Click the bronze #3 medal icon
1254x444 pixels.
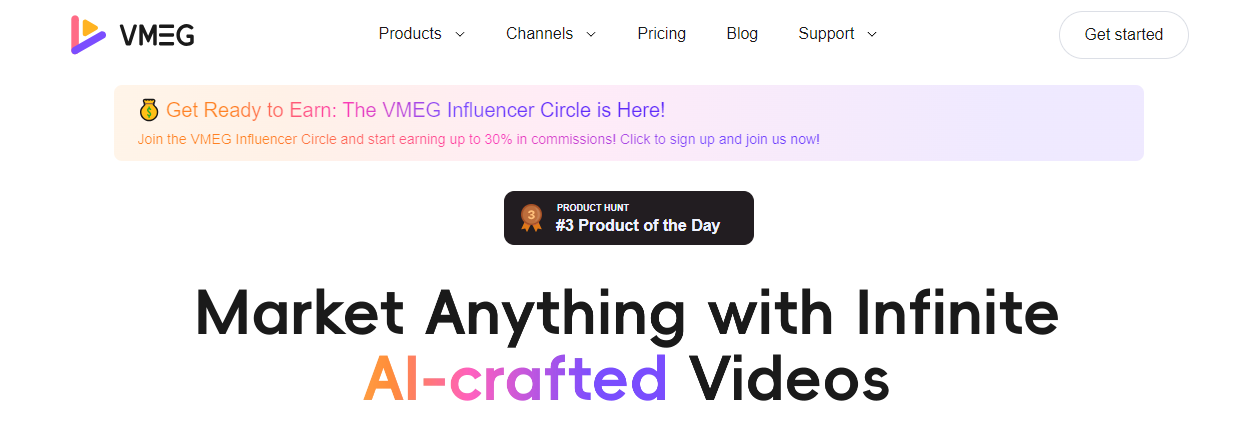[x=531, y=217]
